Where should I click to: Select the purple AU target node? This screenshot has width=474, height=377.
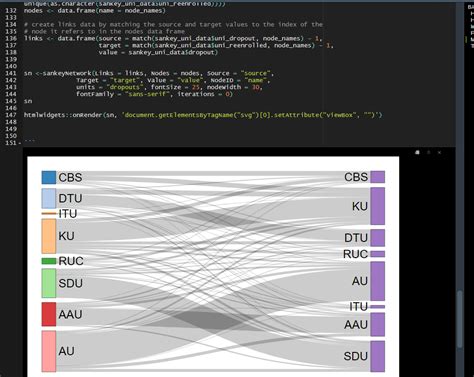click(x=378, y=281)
